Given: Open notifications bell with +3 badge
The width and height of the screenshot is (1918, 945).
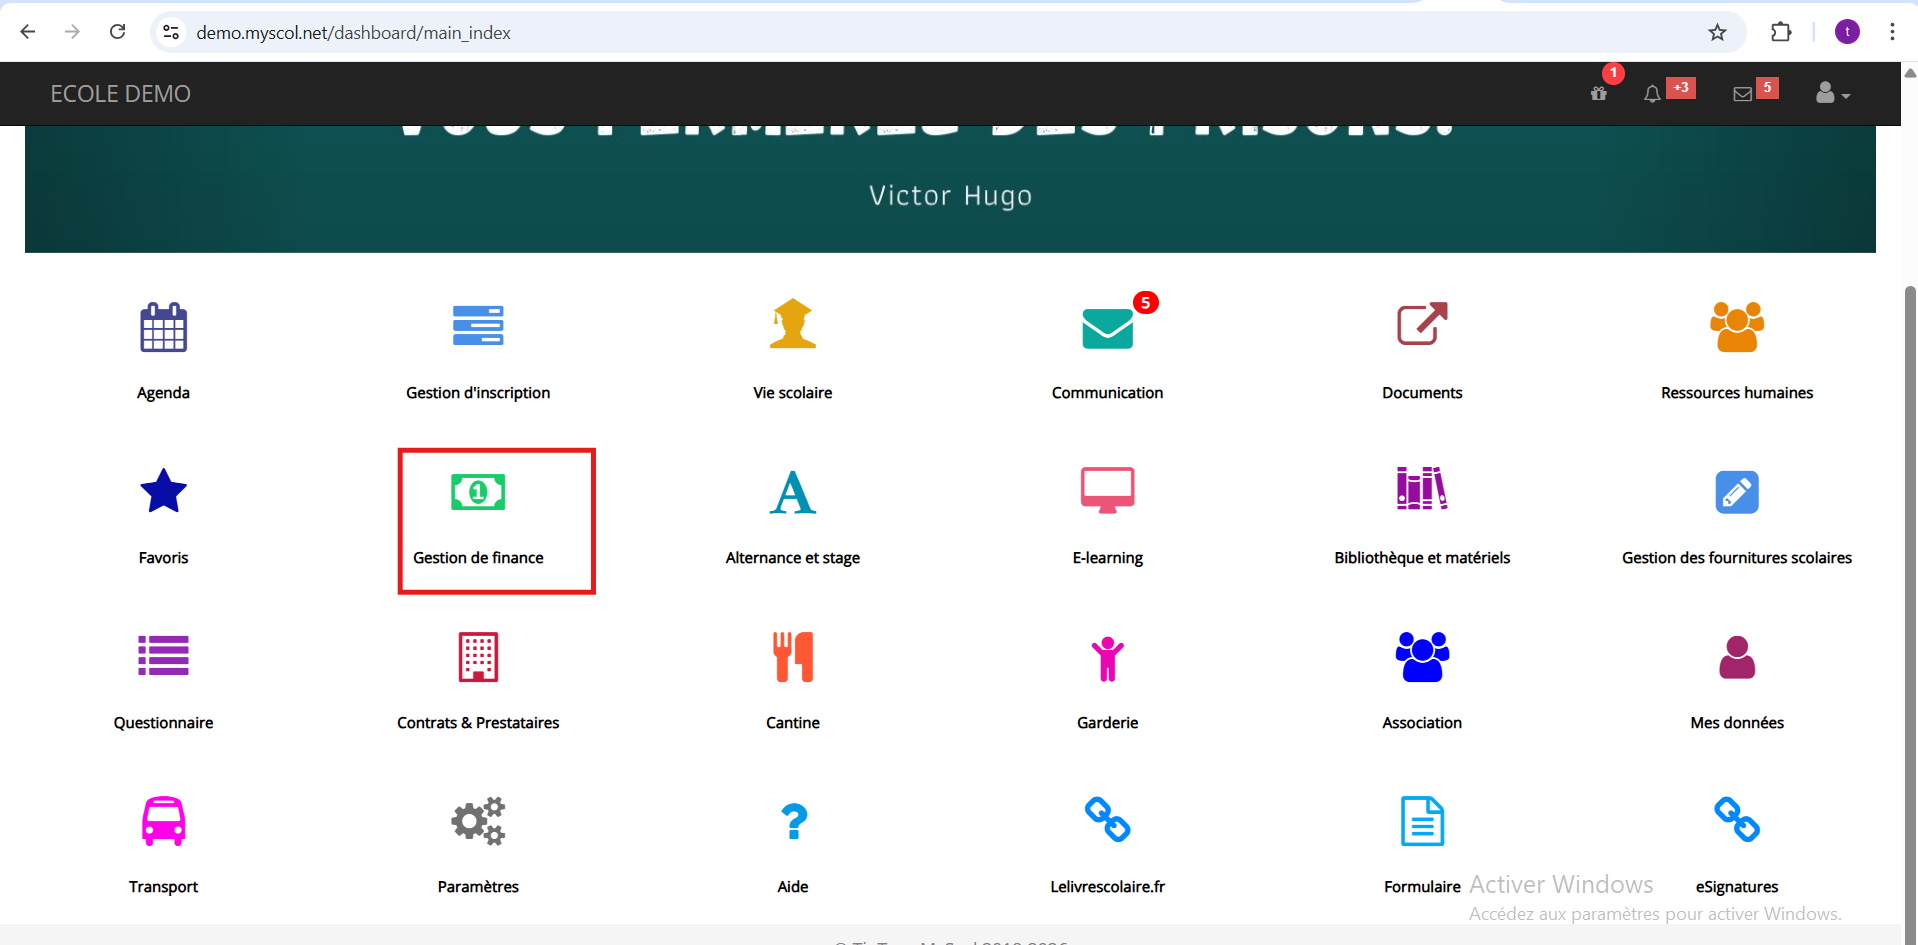Looking at the screenshot, I should pyautogui.click(x=1652, y=94).
